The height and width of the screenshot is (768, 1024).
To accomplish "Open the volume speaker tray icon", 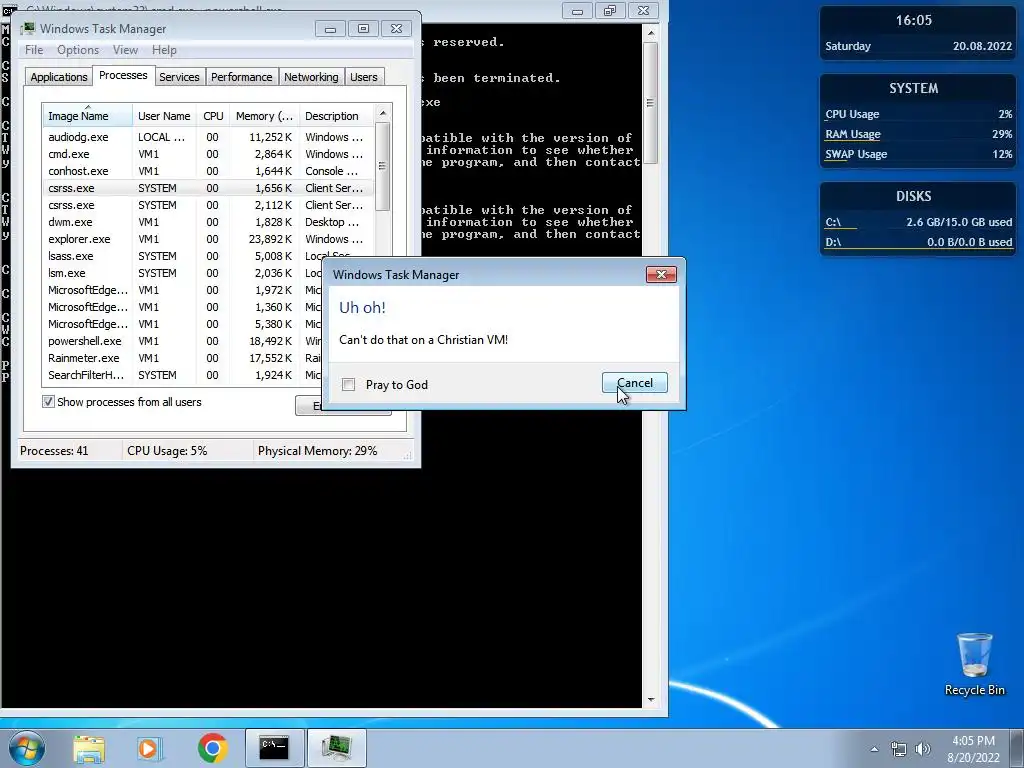I will click(x=922, y=749).
